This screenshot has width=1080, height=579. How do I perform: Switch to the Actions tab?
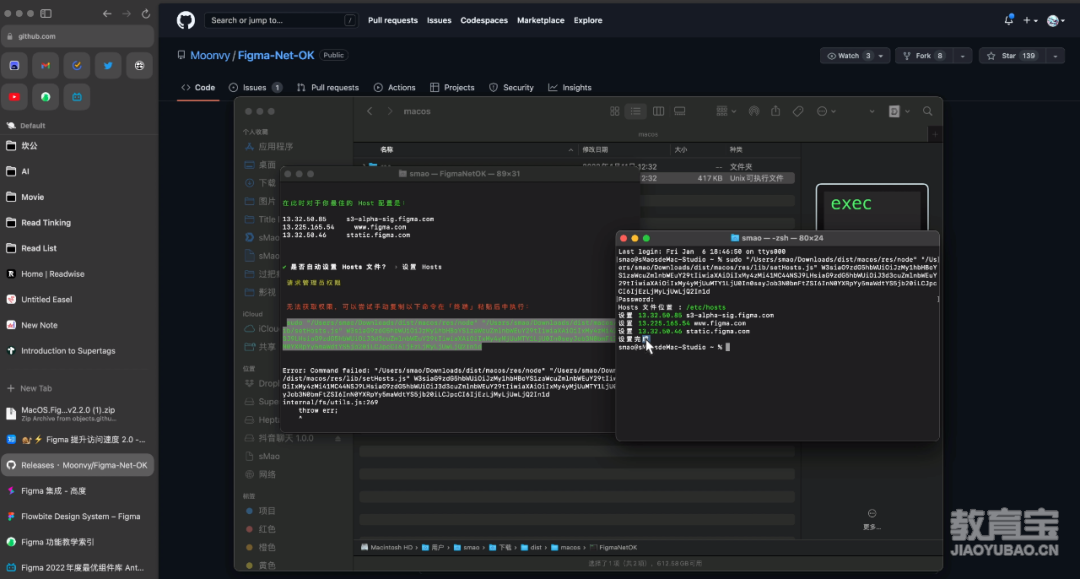(395, 87)
